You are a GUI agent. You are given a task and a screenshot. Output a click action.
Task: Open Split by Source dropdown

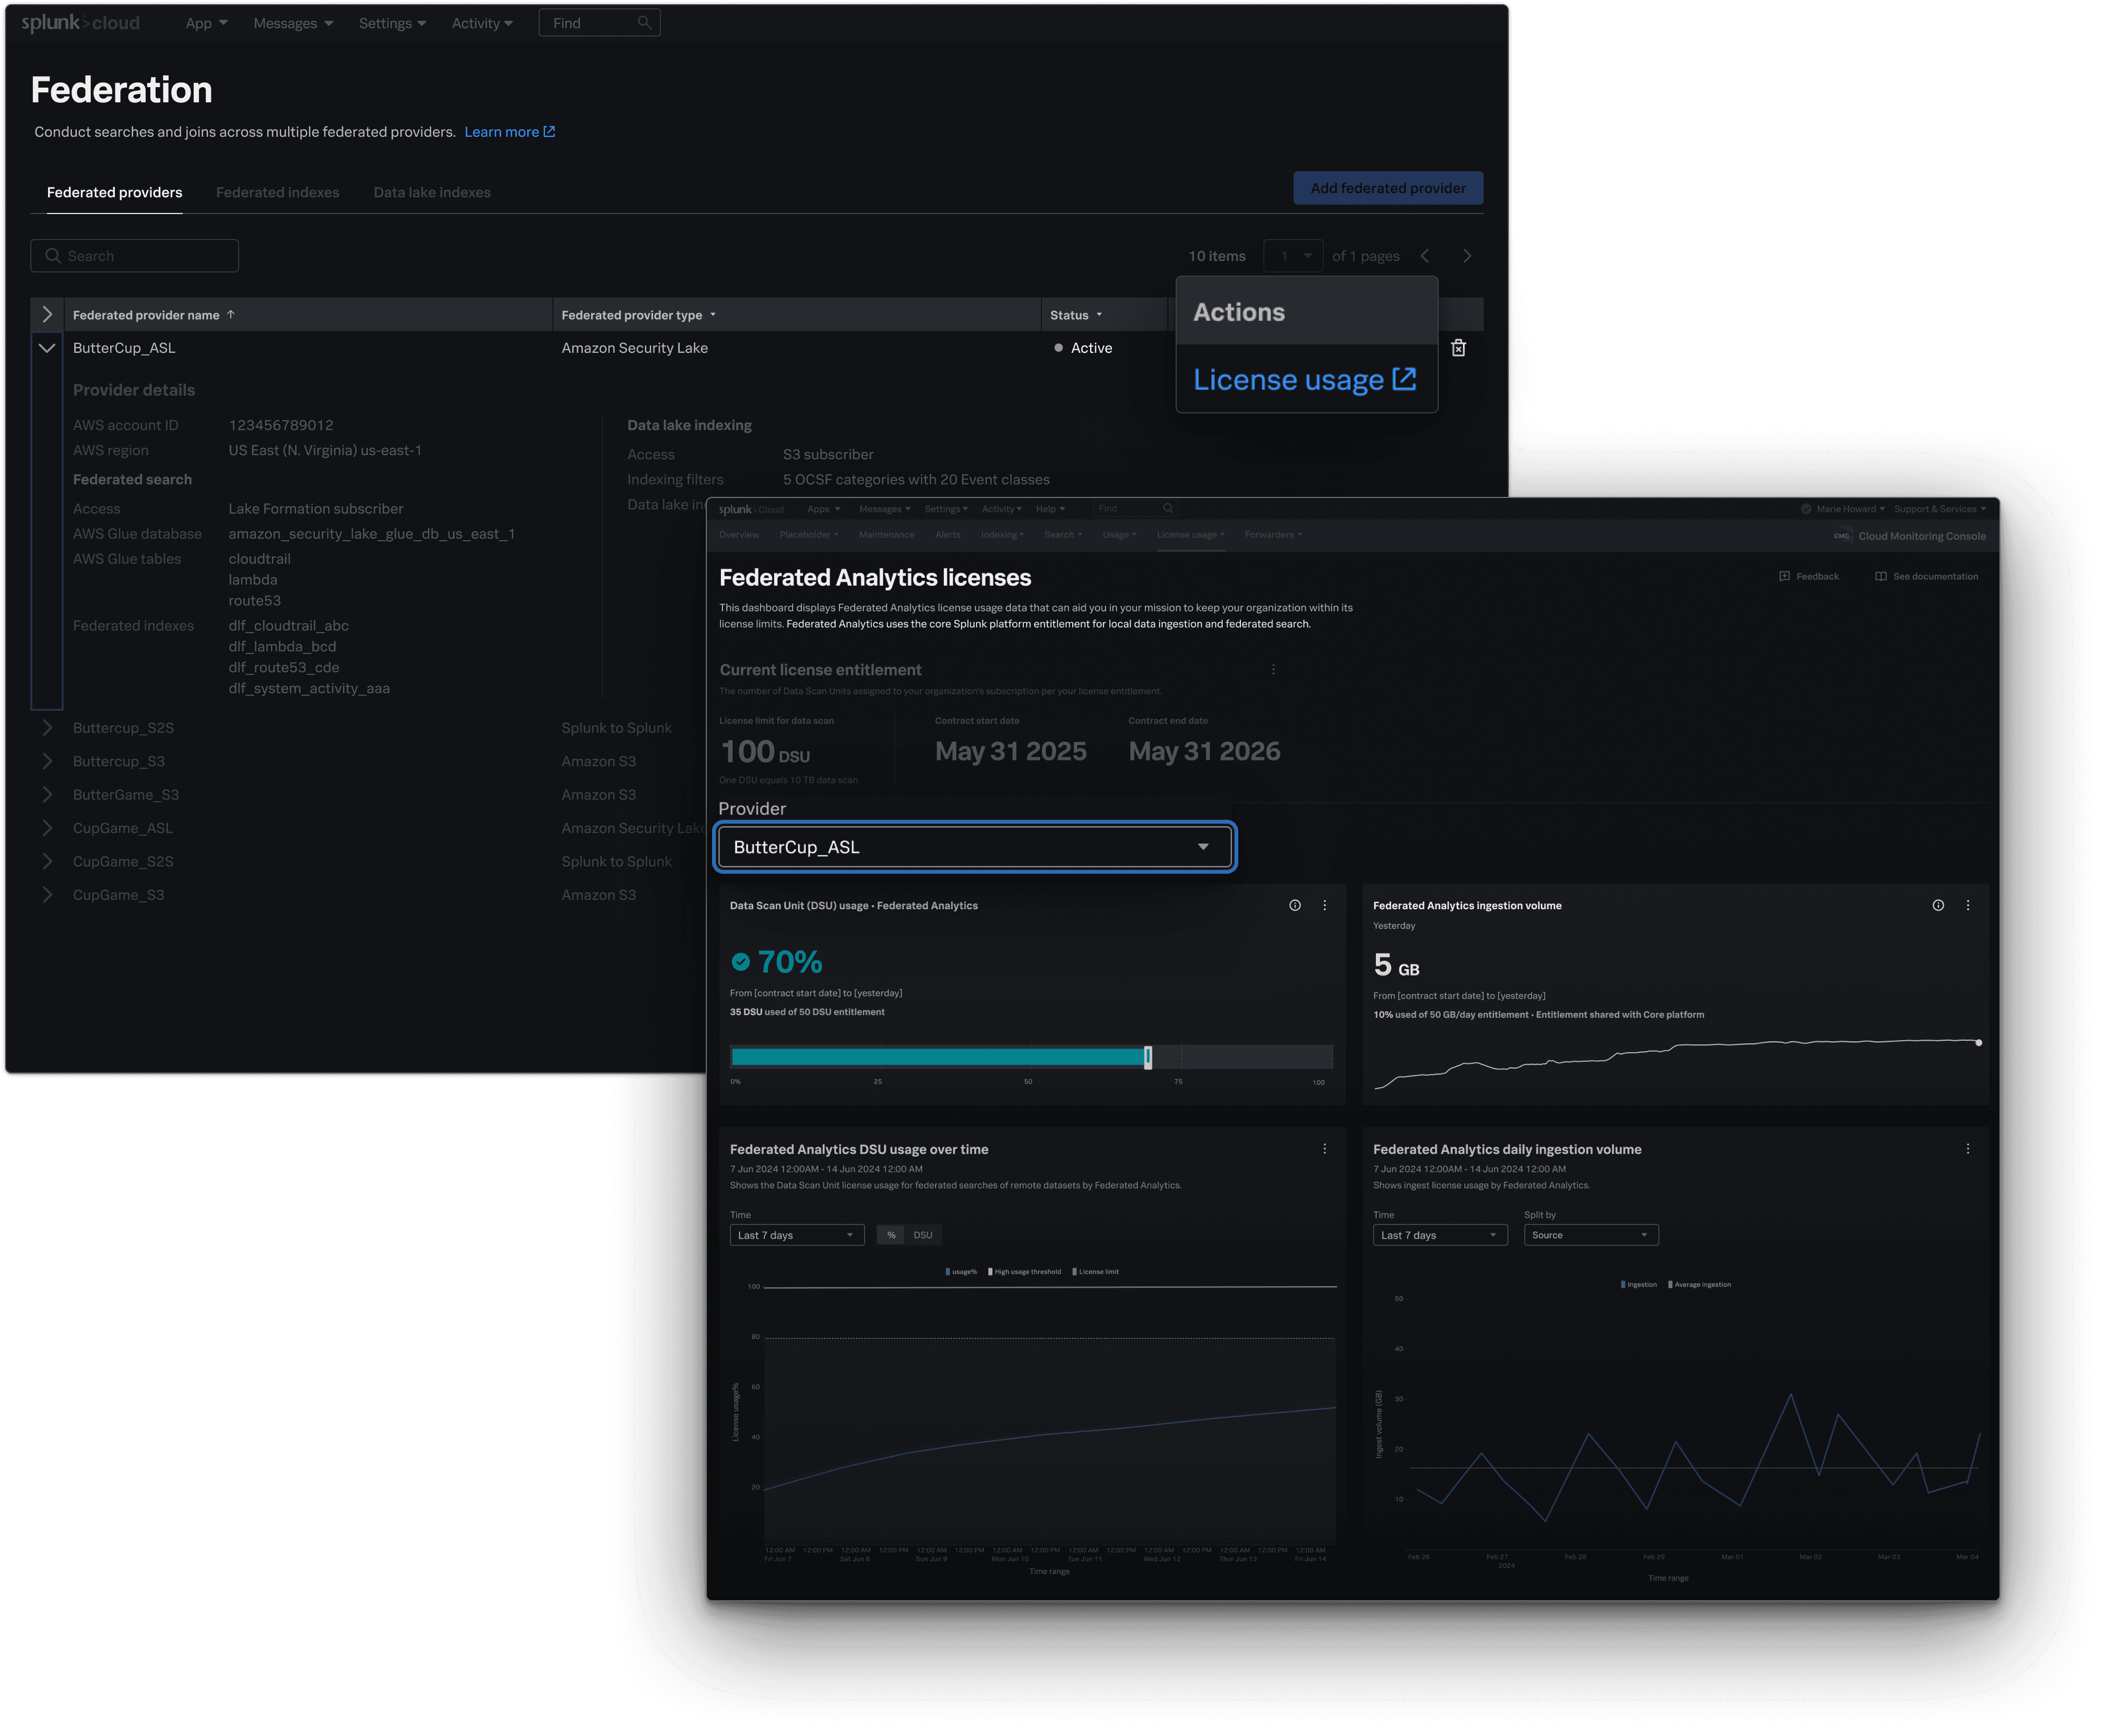(1590, 1235)
